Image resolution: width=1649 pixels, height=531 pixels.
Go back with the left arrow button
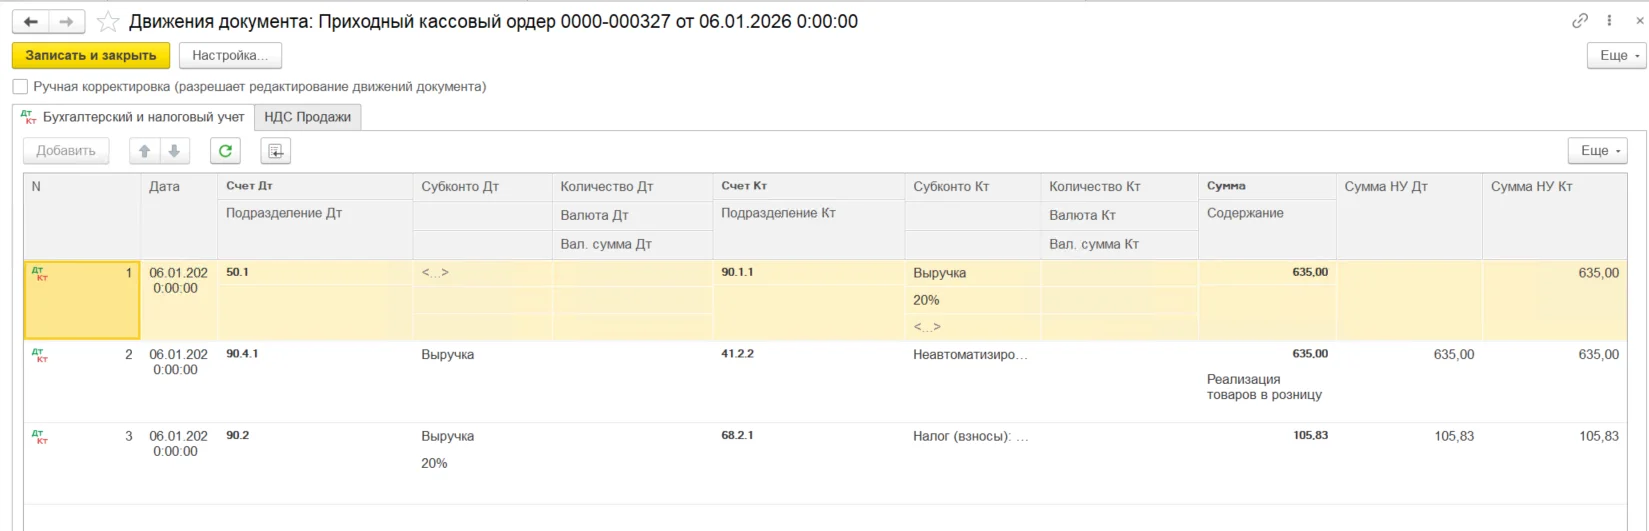click(x=31, y=21)
